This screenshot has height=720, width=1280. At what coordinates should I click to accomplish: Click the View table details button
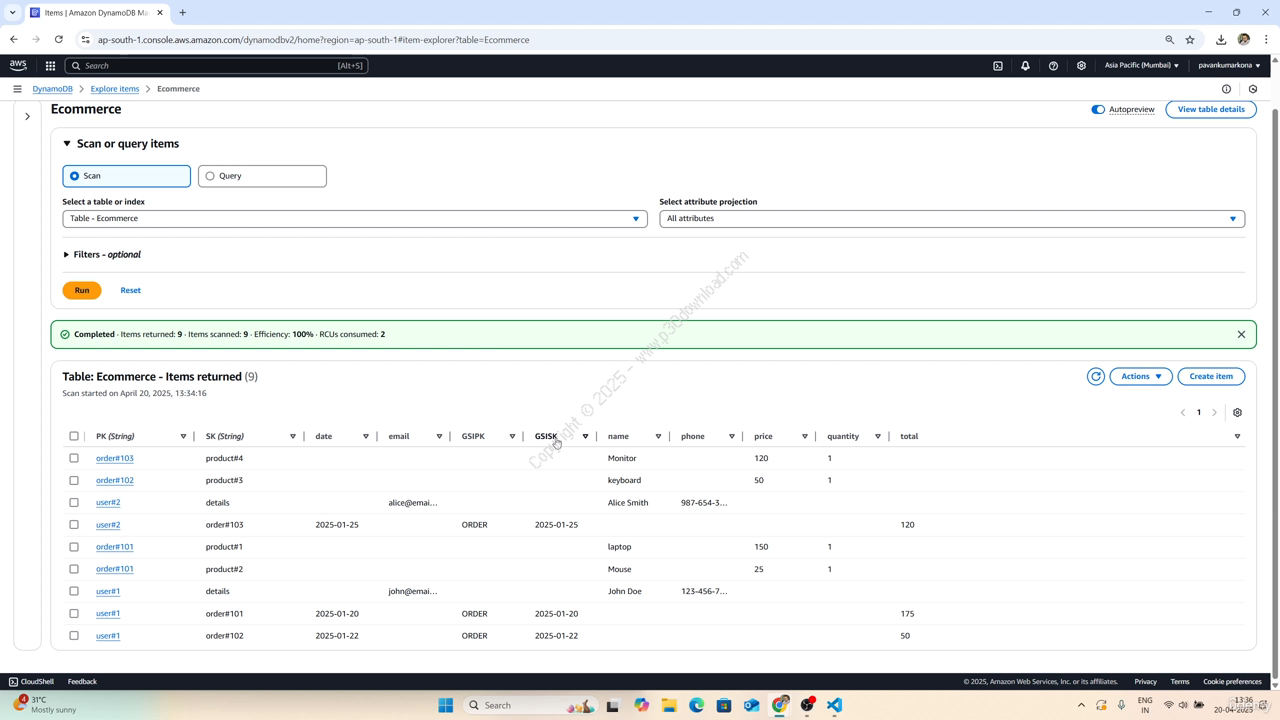pos(1211,109)
